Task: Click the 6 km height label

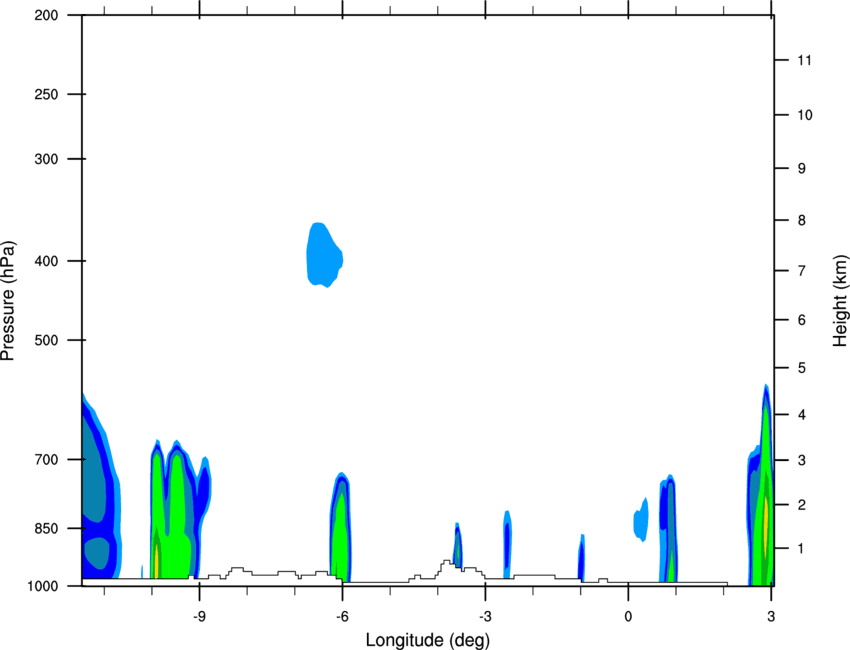Action: (801, 320)
